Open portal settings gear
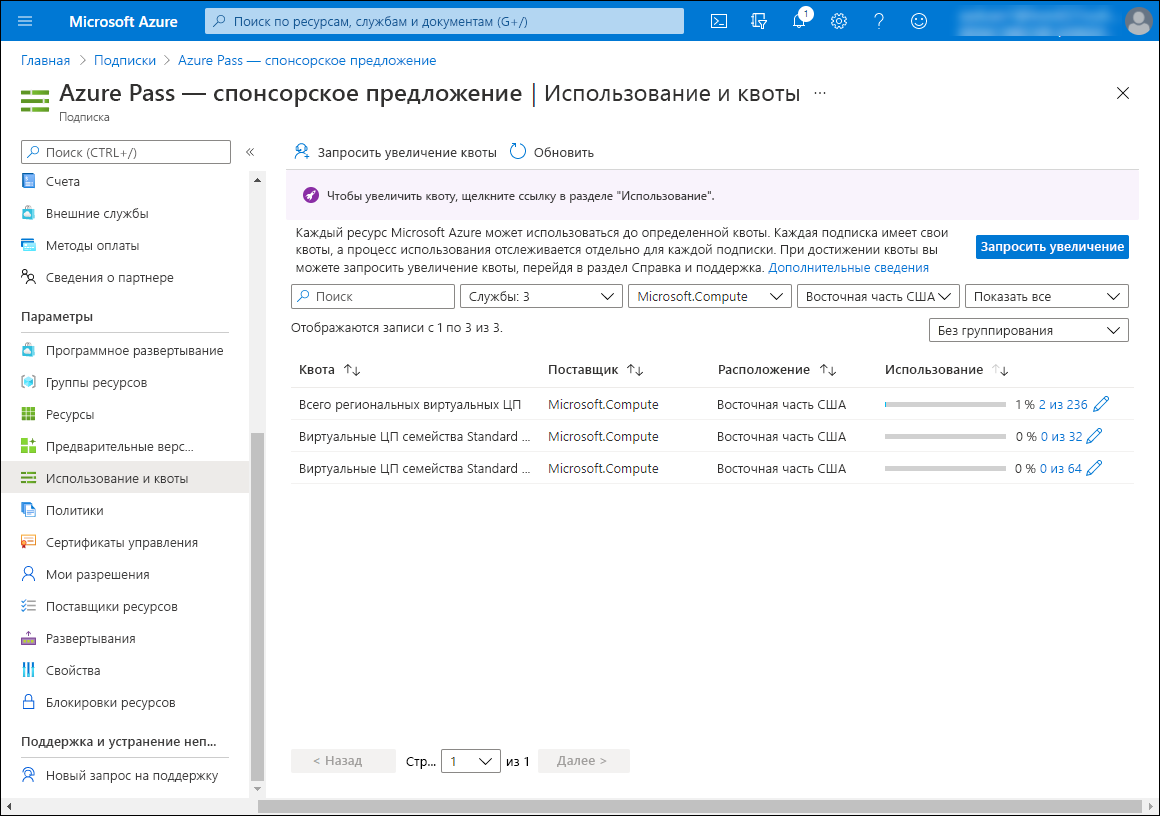The image size is (1160, 816). [x=838, y=21]
